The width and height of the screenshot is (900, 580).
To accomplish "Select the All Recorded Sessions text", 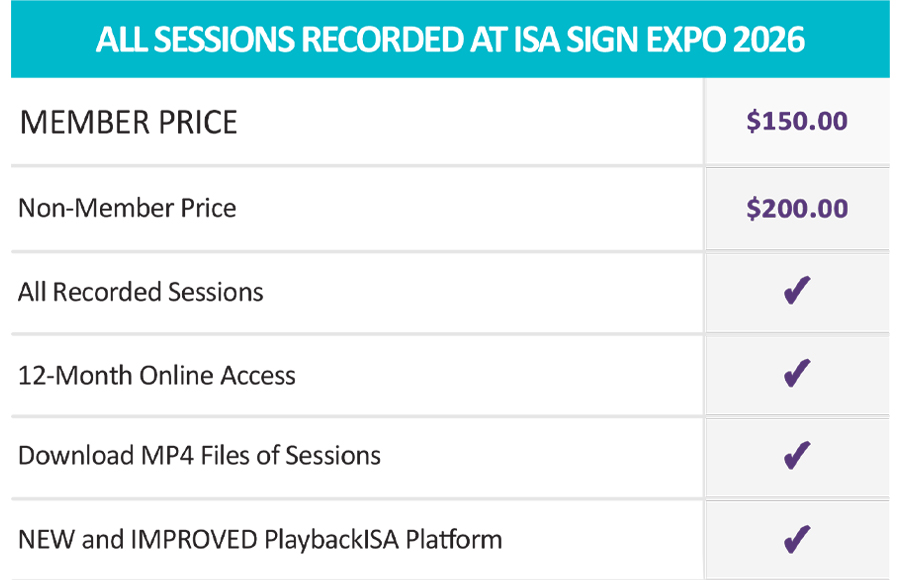I will tap(141, 292).
